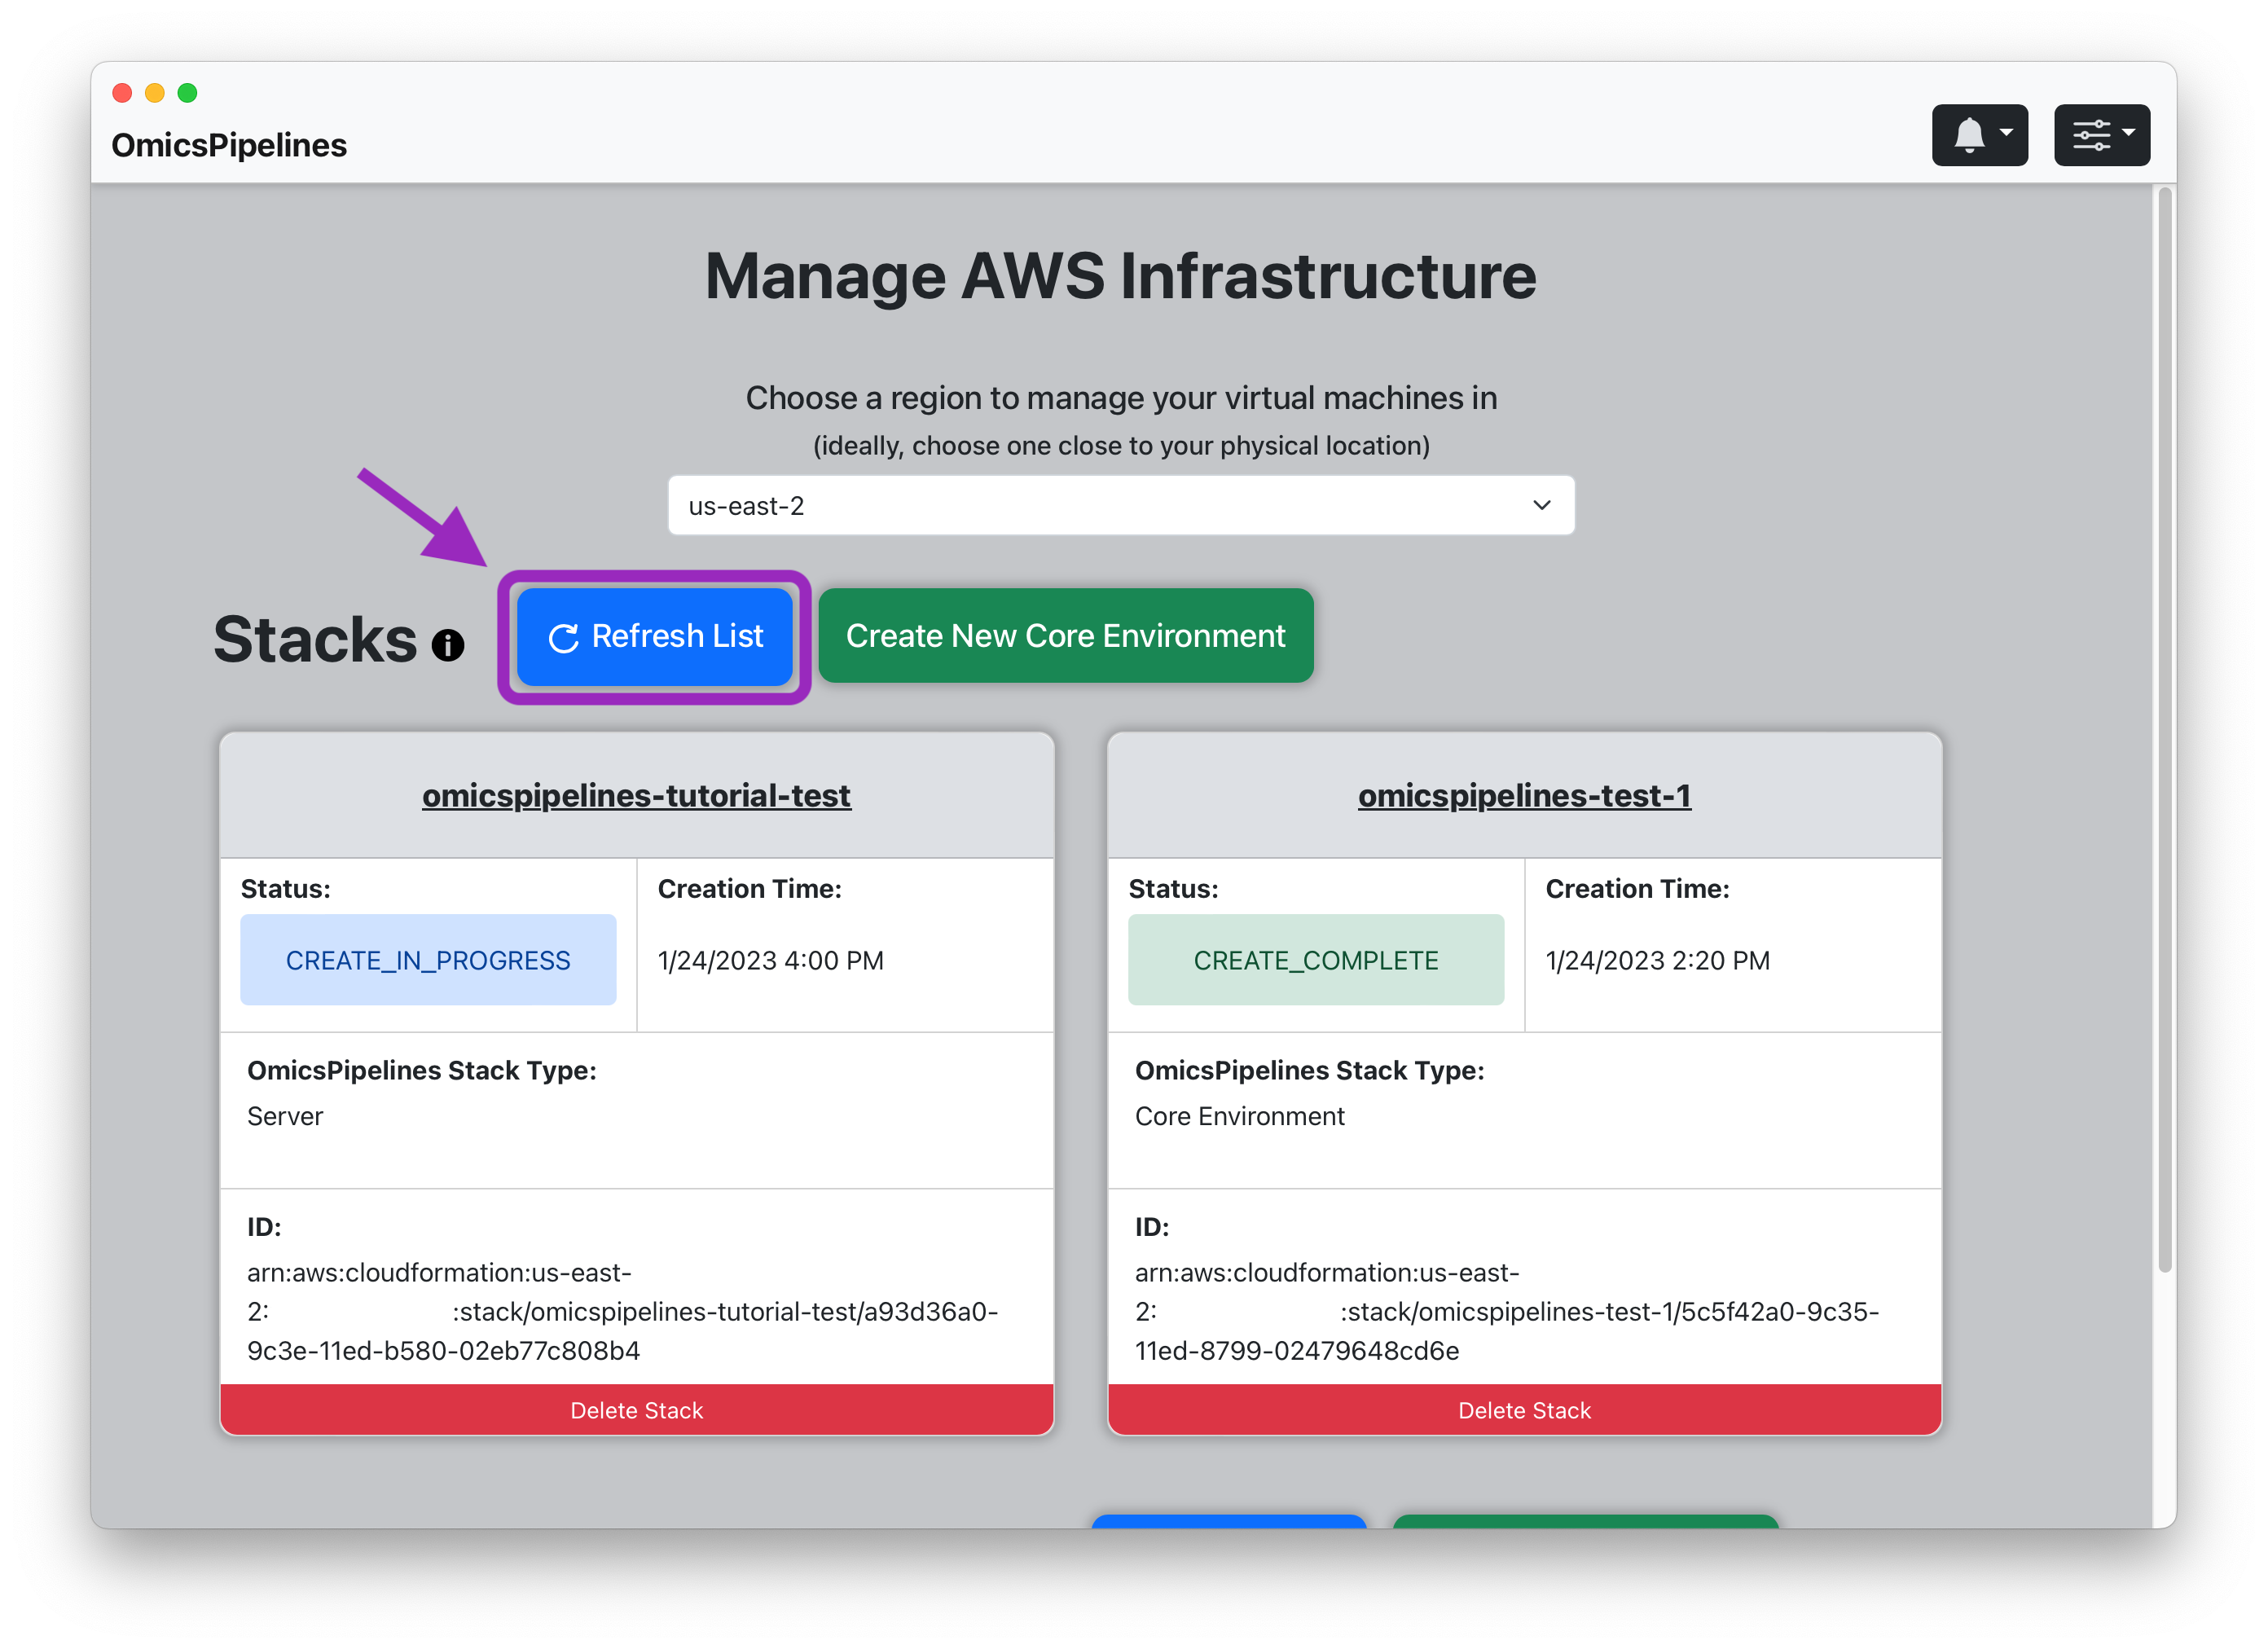Screen dimensions: 2268x1649
Task: Open the omicspipelines-test-1 stack link
Action: pyautogui.click(x=1524, y=795)
